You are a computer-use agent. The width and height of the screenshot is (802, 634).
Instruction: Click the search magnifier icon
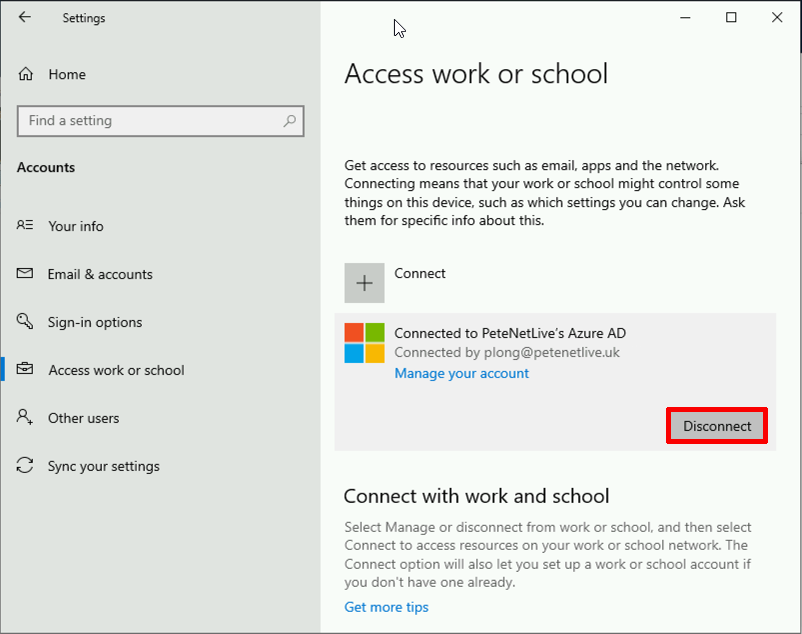point(289,121)
